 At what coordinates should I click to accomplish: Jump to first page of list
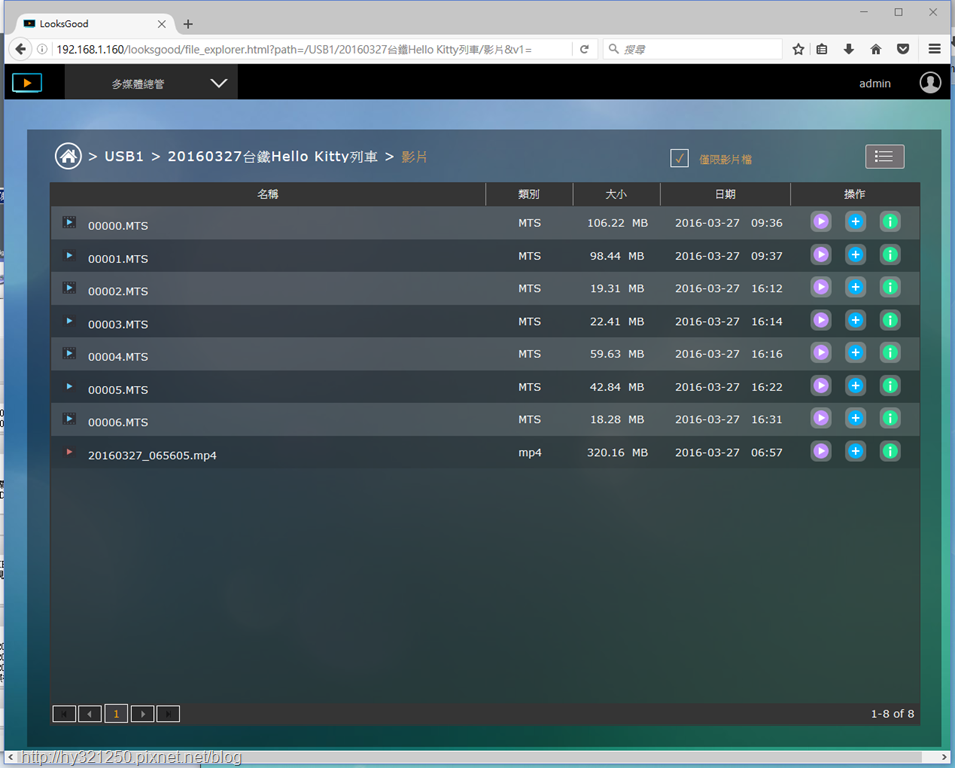coord(64,714)
